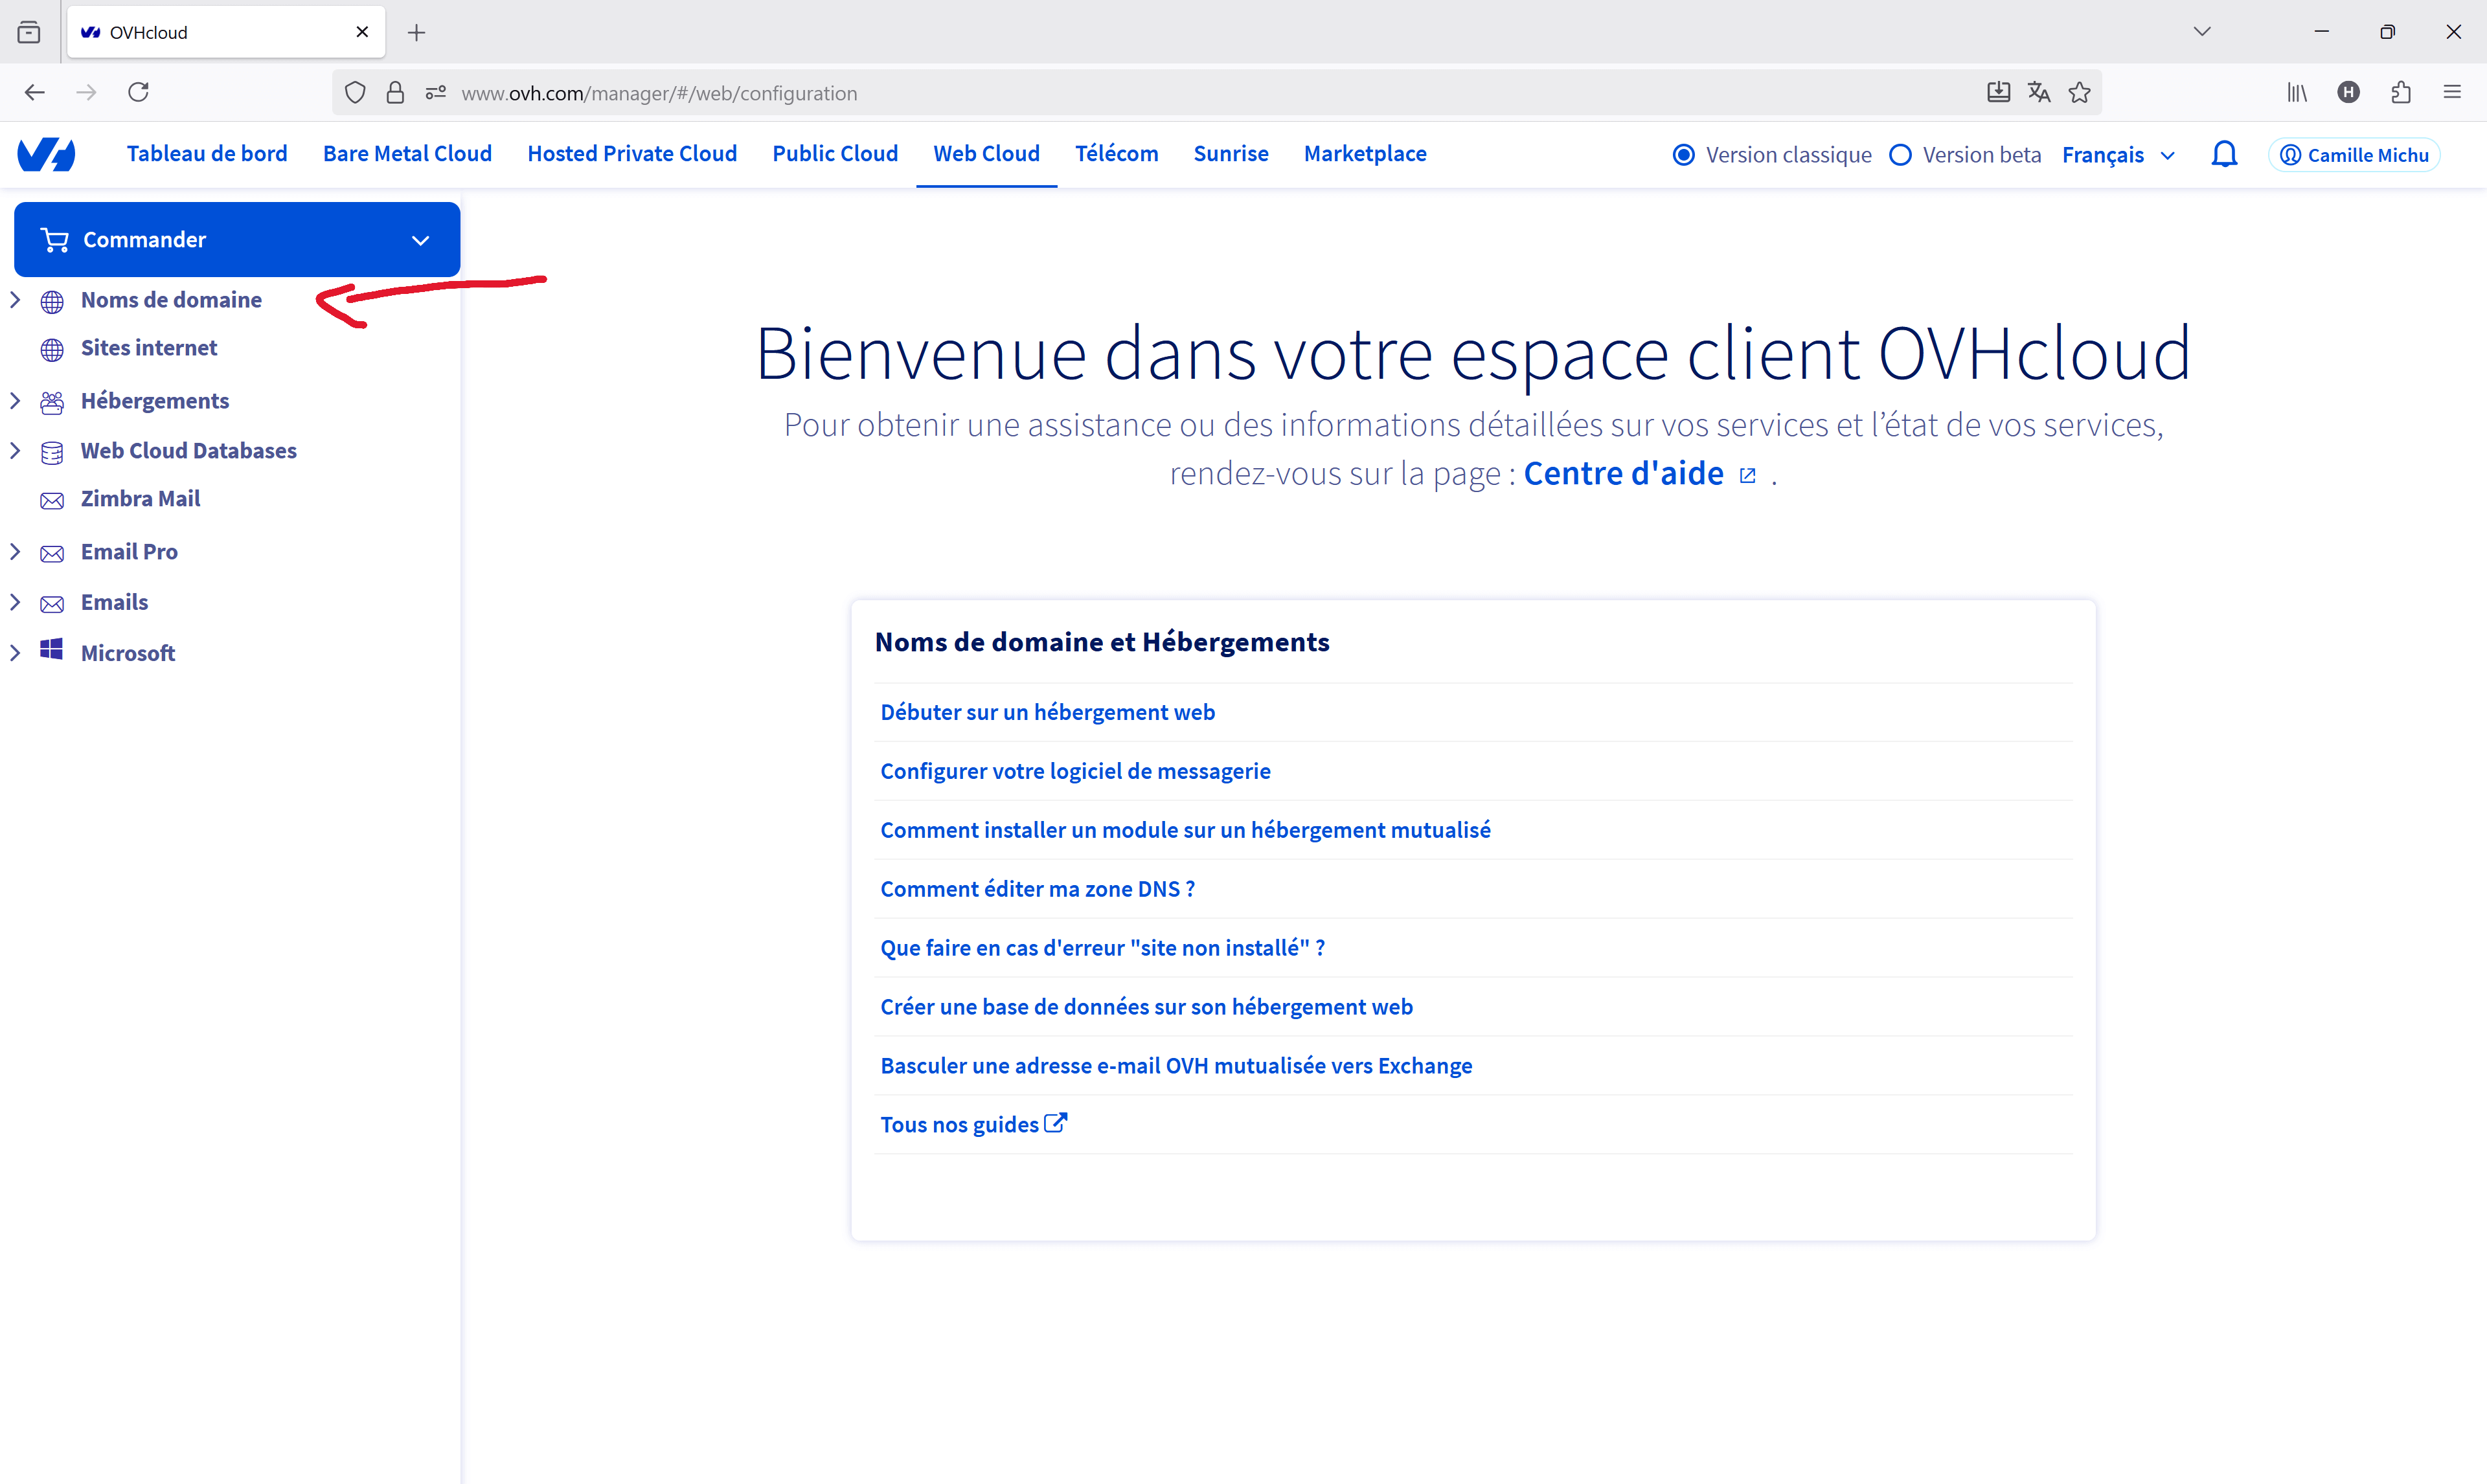The width and height of the screenshot is (2487, 1484).
Task: Open the Firefox hamburger menu
Action: (x=2452, y=93)
